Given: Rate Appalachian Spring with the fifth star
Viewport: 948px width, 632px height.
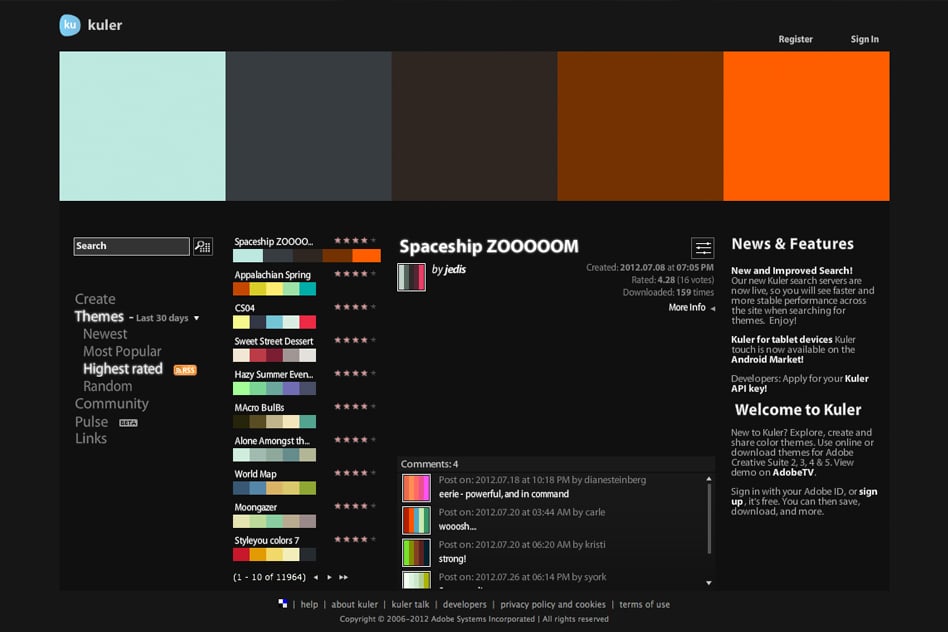Looking at the screenshot, I should pyautogui.click(x=374, y=273).
